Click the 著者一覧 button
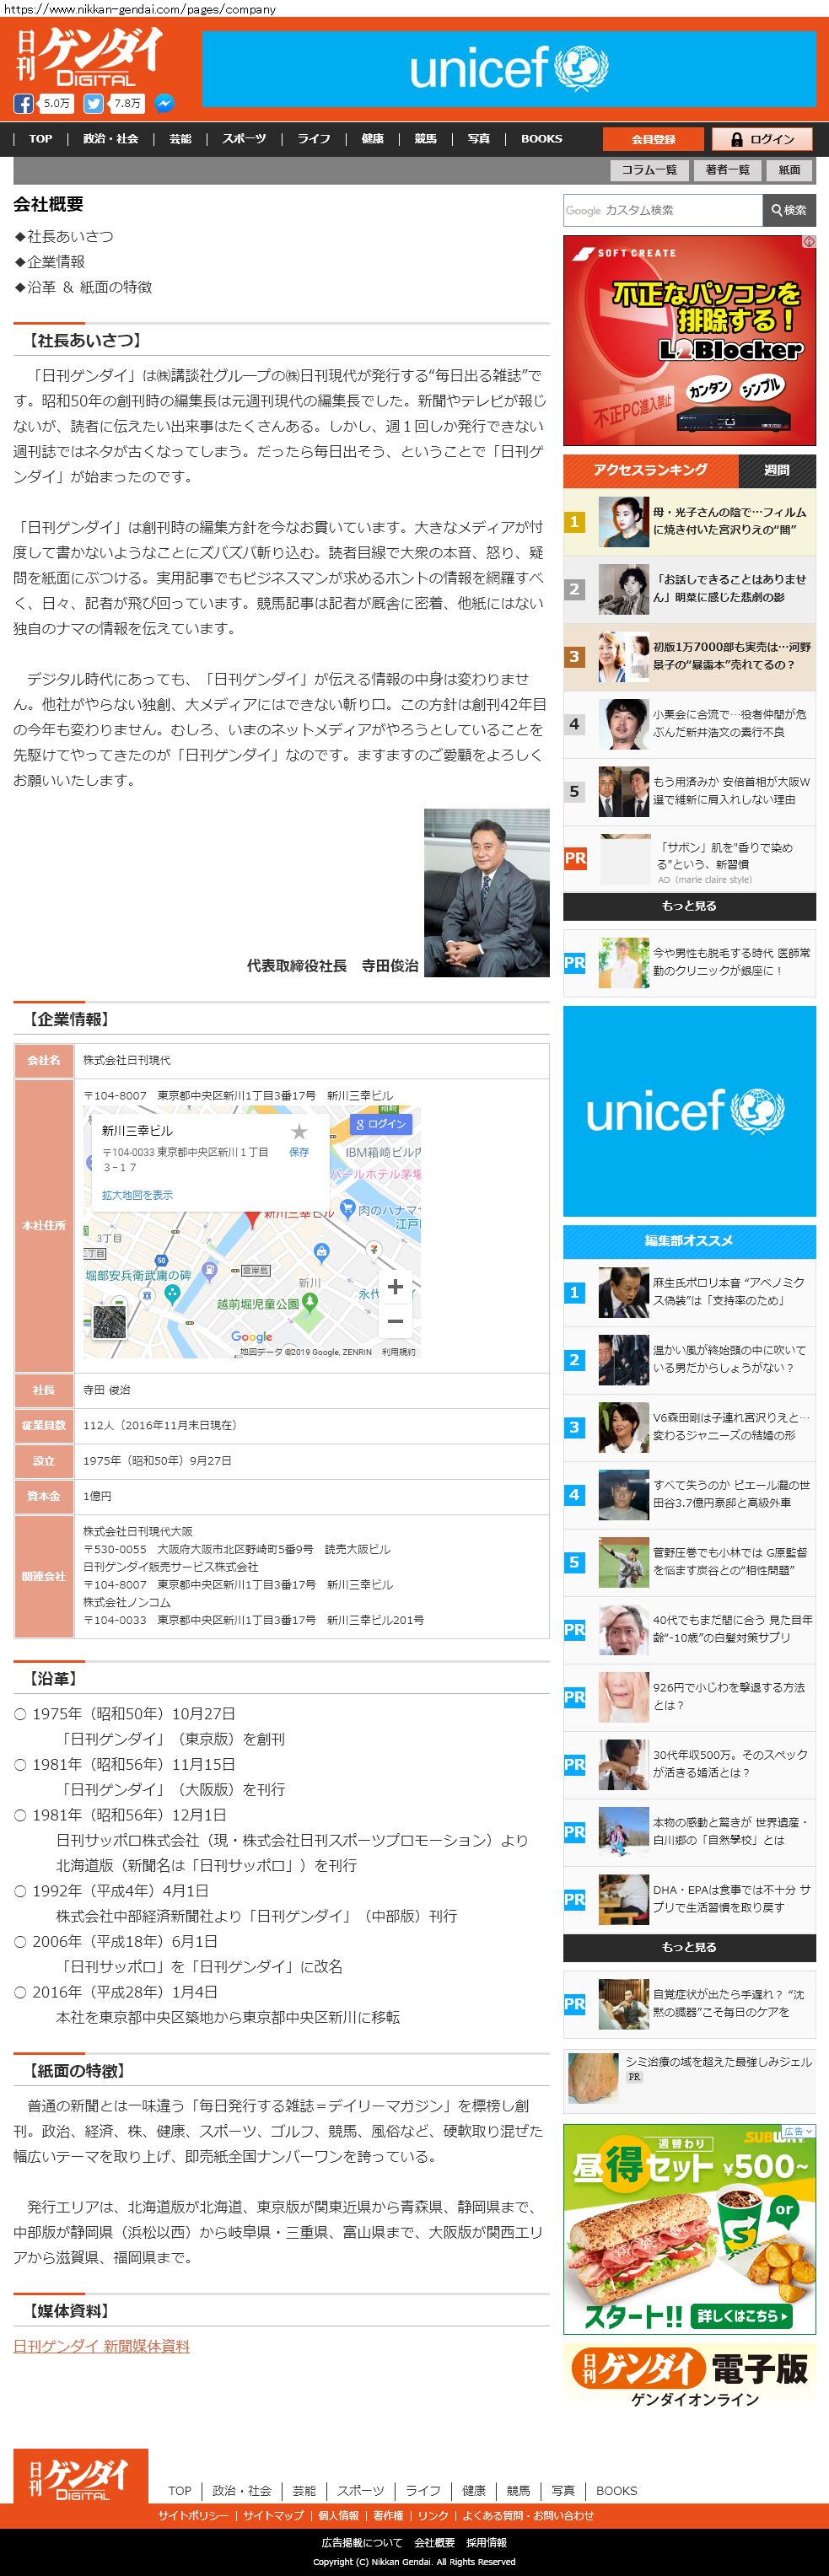 727,170
